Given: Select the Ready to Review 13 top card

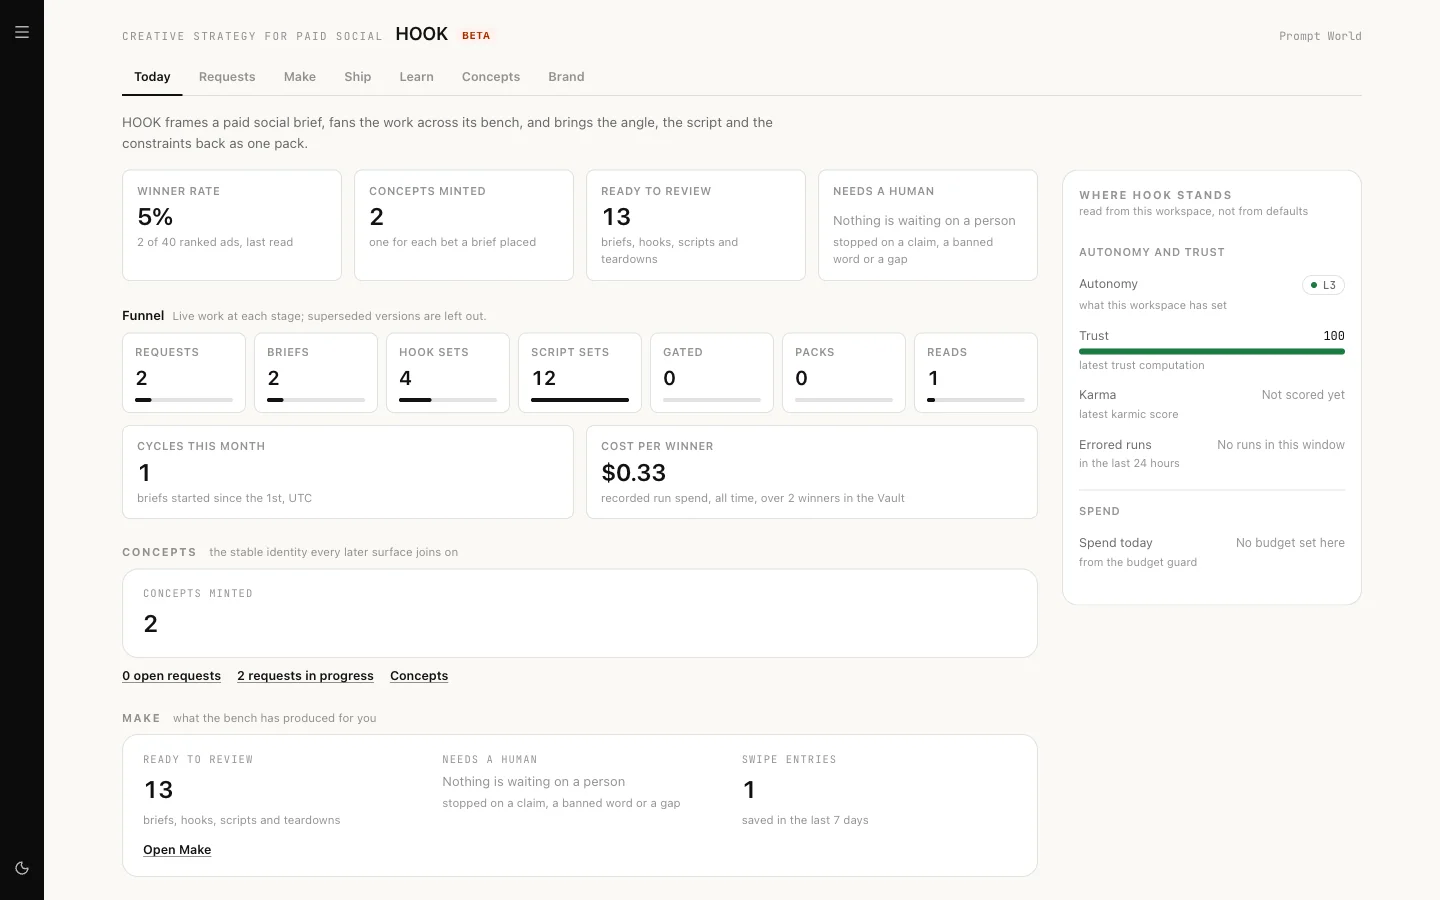Looking at the screenshot, I should pyautogui.click(x=696, y=225).
